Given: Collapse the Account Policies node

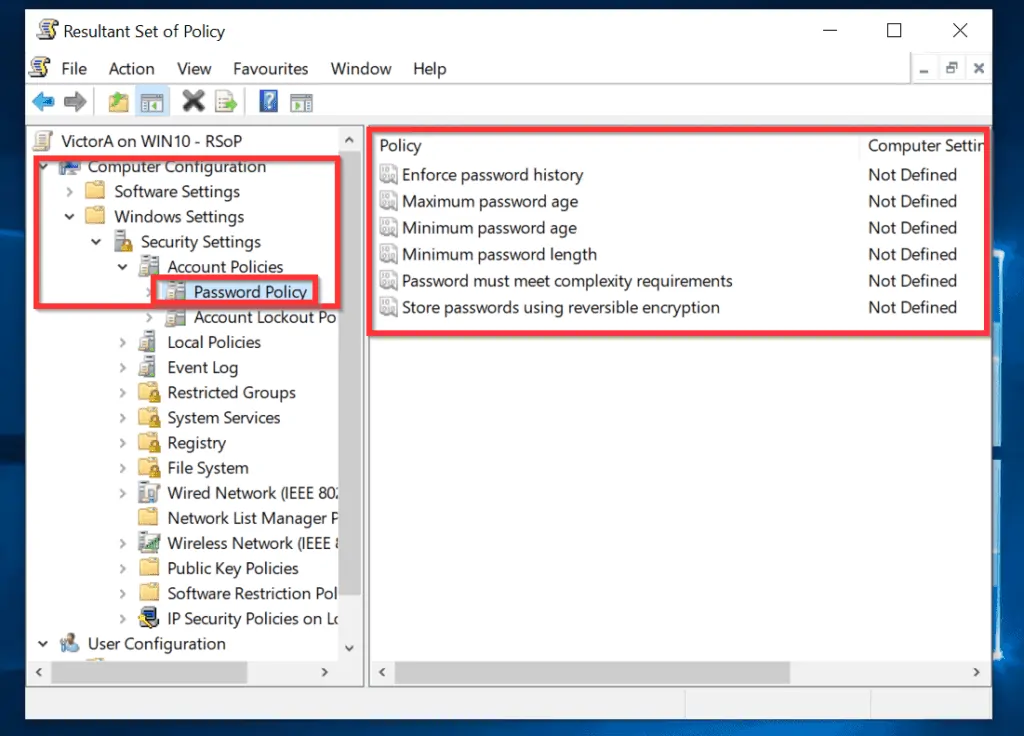Looking at the screenshot, I should click(122, 266).
